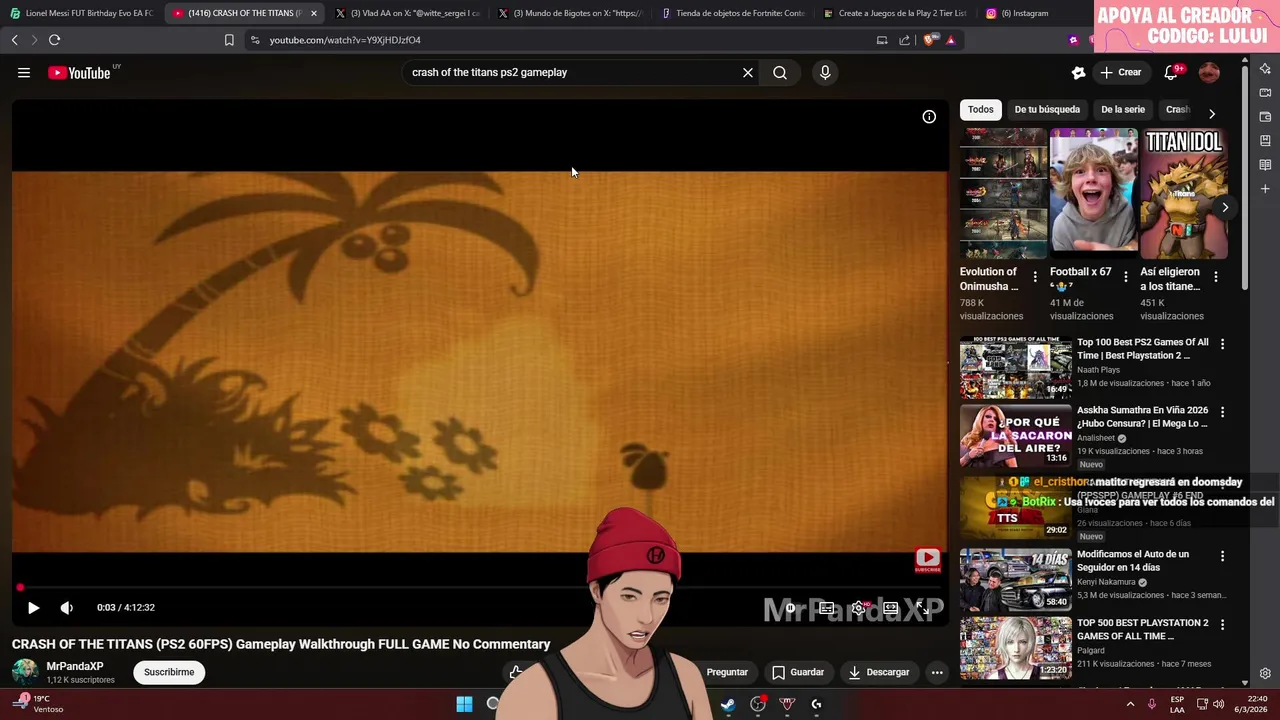Advance the Shorts shelf to next items

(1225, 207)
